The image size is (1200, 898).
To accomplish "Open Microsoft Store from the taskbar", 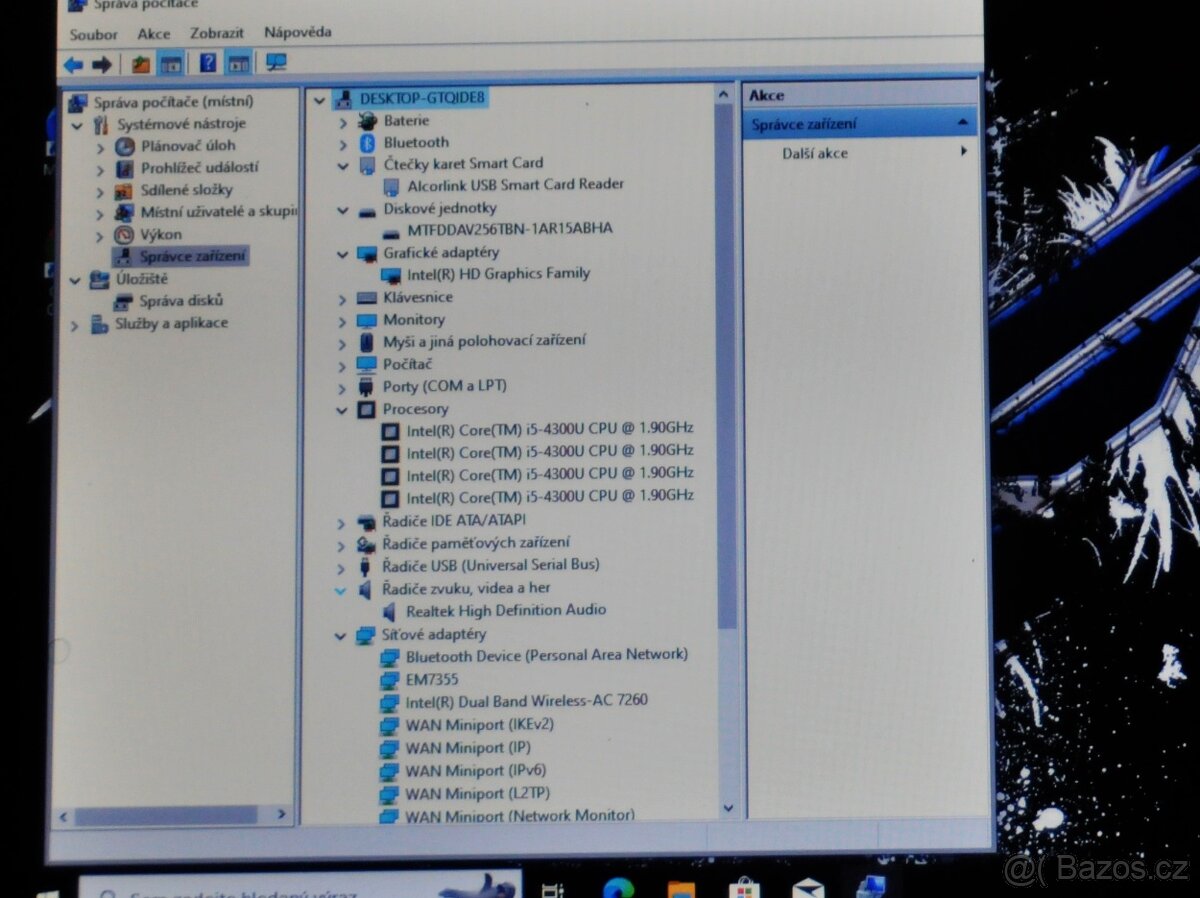I will click(742, 888).
